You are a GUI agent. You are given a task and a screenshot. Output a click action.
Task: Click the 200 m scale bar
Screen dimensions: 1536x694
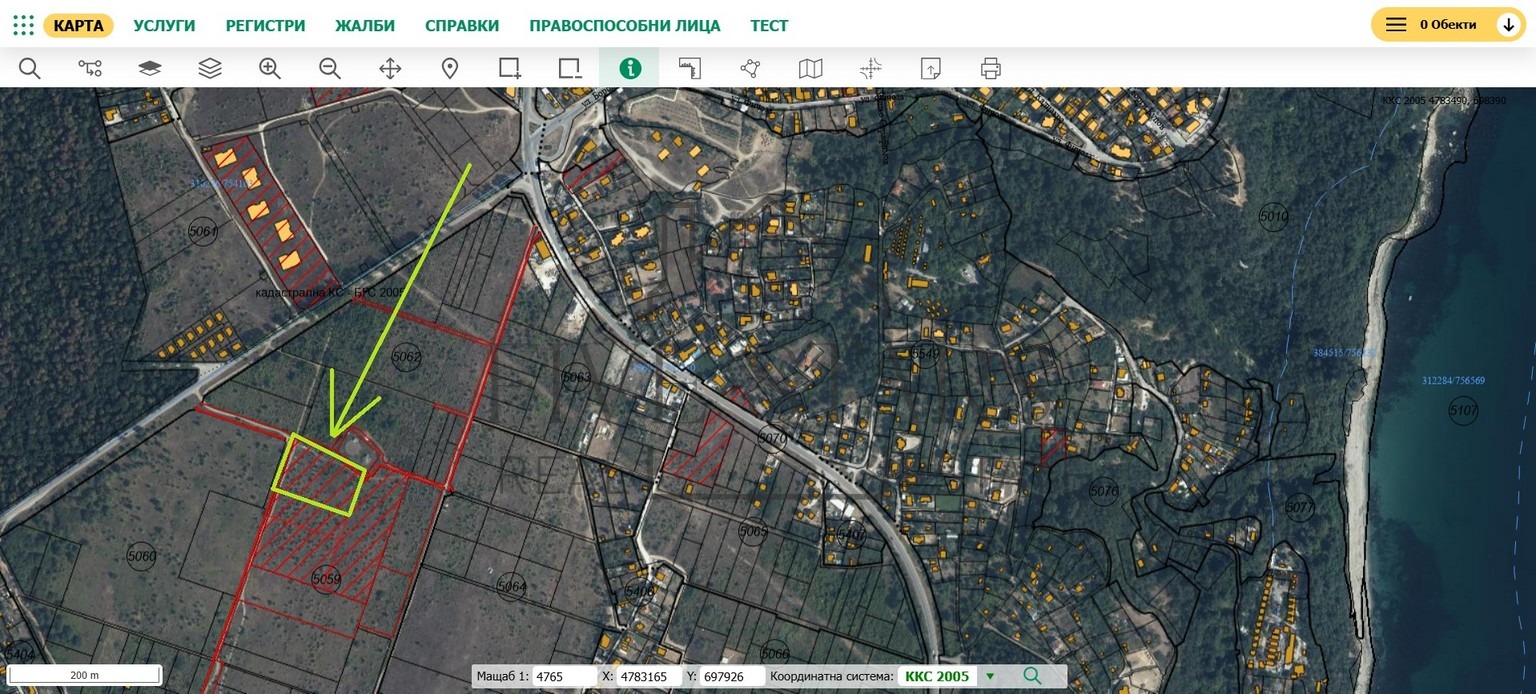(x=85, y=675)
